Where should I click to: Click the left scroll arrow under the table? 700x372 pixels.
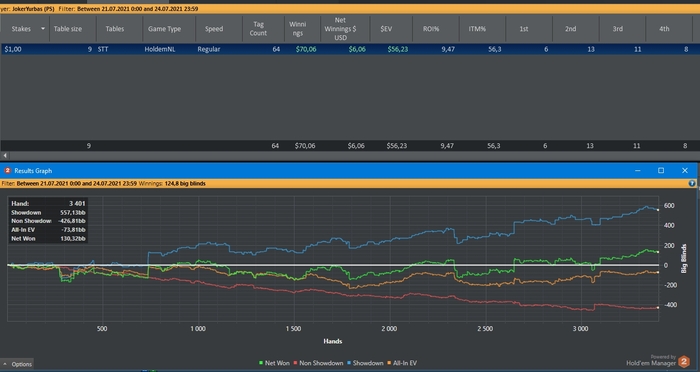coord(5,155)
